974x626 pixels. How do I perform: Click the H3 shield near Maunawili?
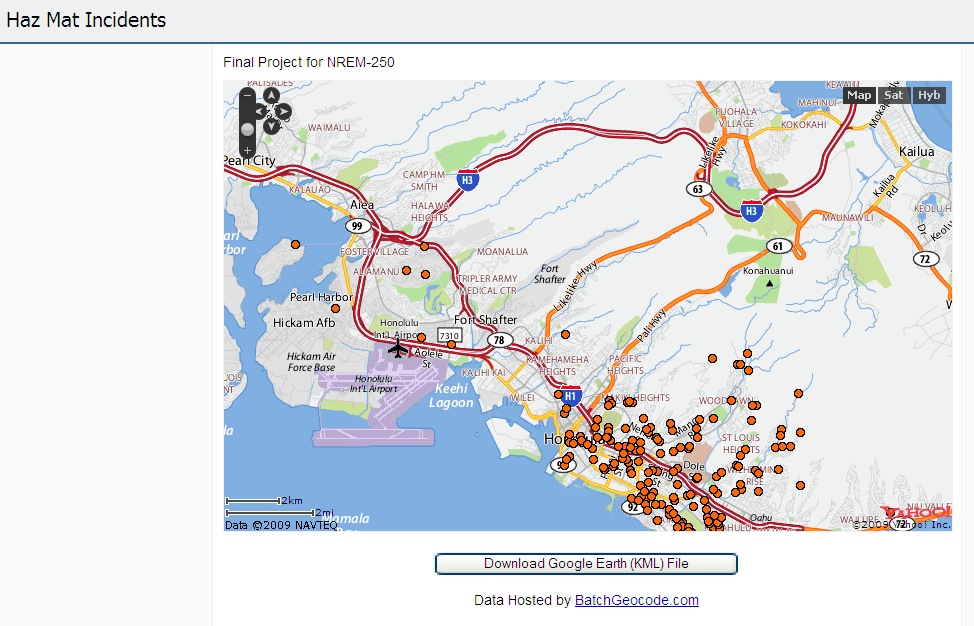(751, 211)
